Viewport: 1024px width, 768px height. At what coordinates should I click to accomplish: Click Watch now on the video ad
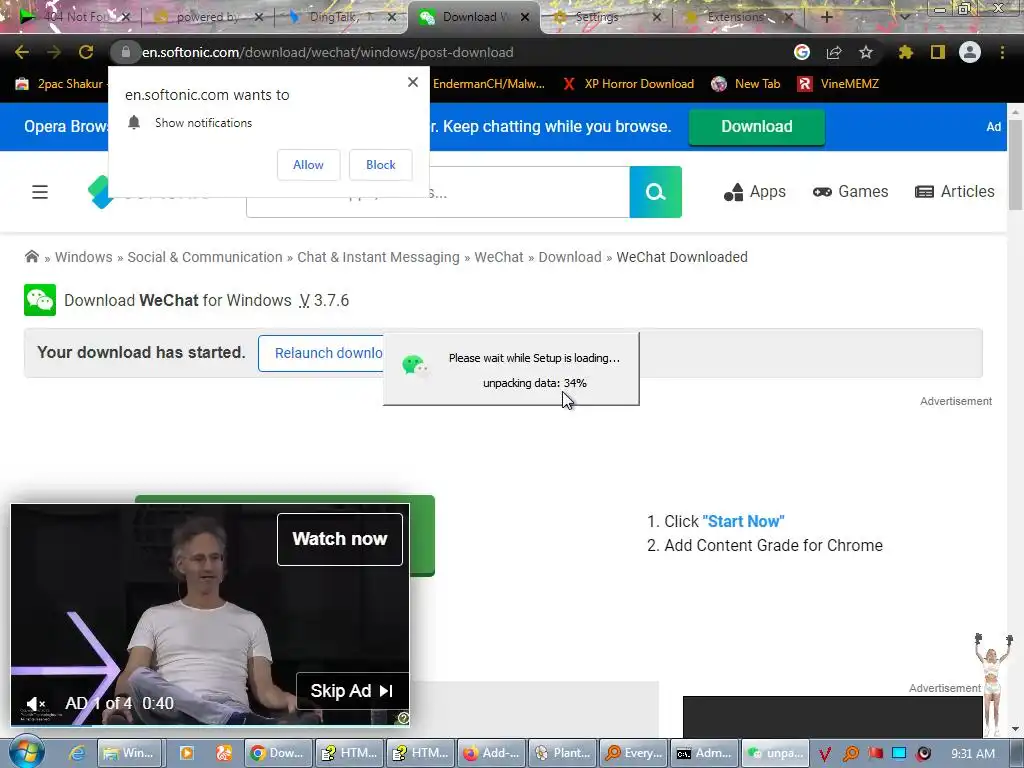pos(340,539)
